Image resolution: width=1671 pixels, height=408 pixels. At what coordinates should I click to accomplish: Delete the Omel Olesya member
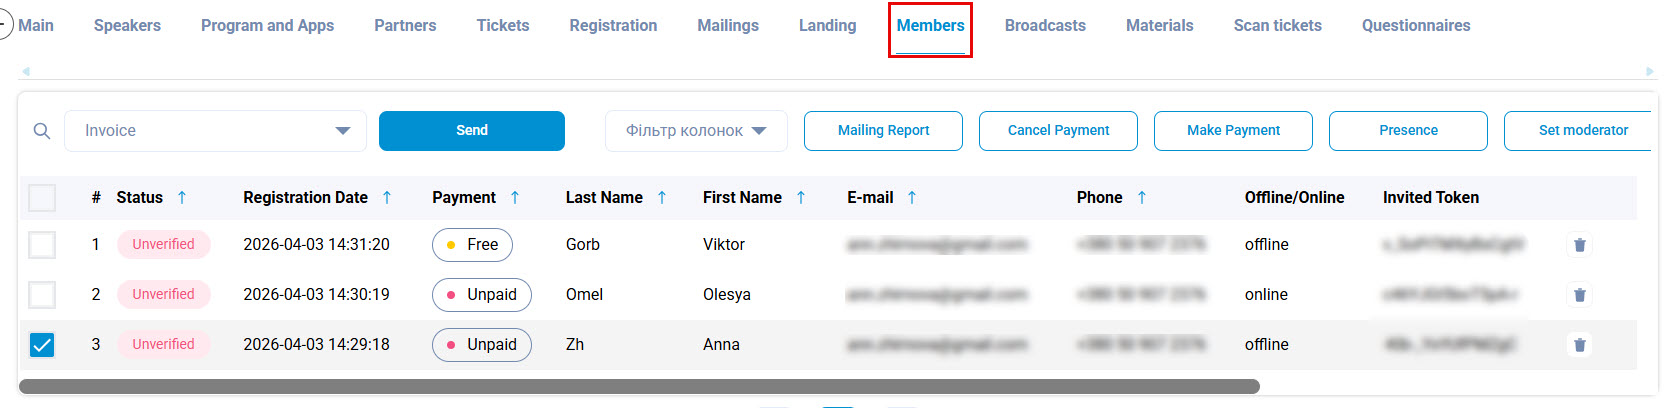[x=1580, y=295]
